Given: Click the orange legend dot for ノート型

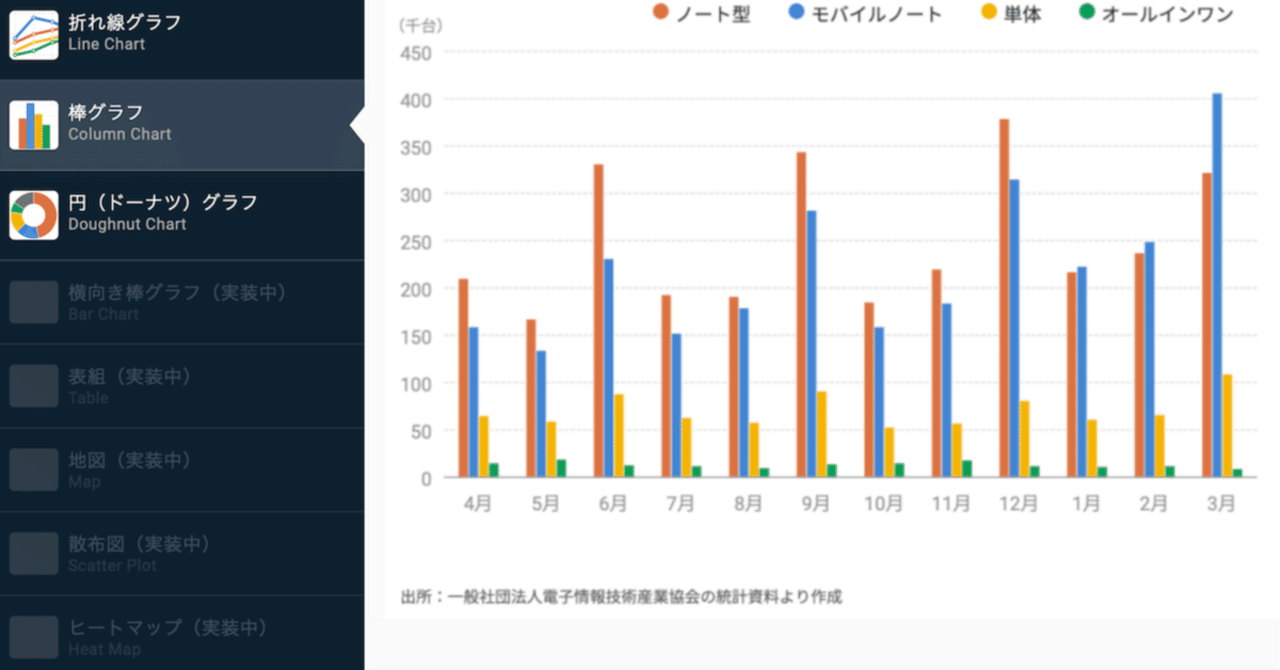Looking at the screenshot, I should (660, 13).
